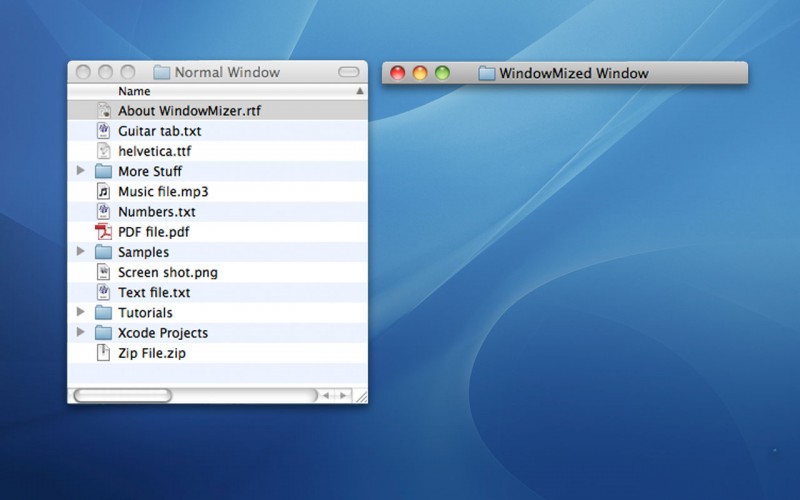Image resolution: width=800 pixels, height=500 pixels.
Task: Click the folder proxy icon in WindowMized Window title
Action: tap(487, 73)
